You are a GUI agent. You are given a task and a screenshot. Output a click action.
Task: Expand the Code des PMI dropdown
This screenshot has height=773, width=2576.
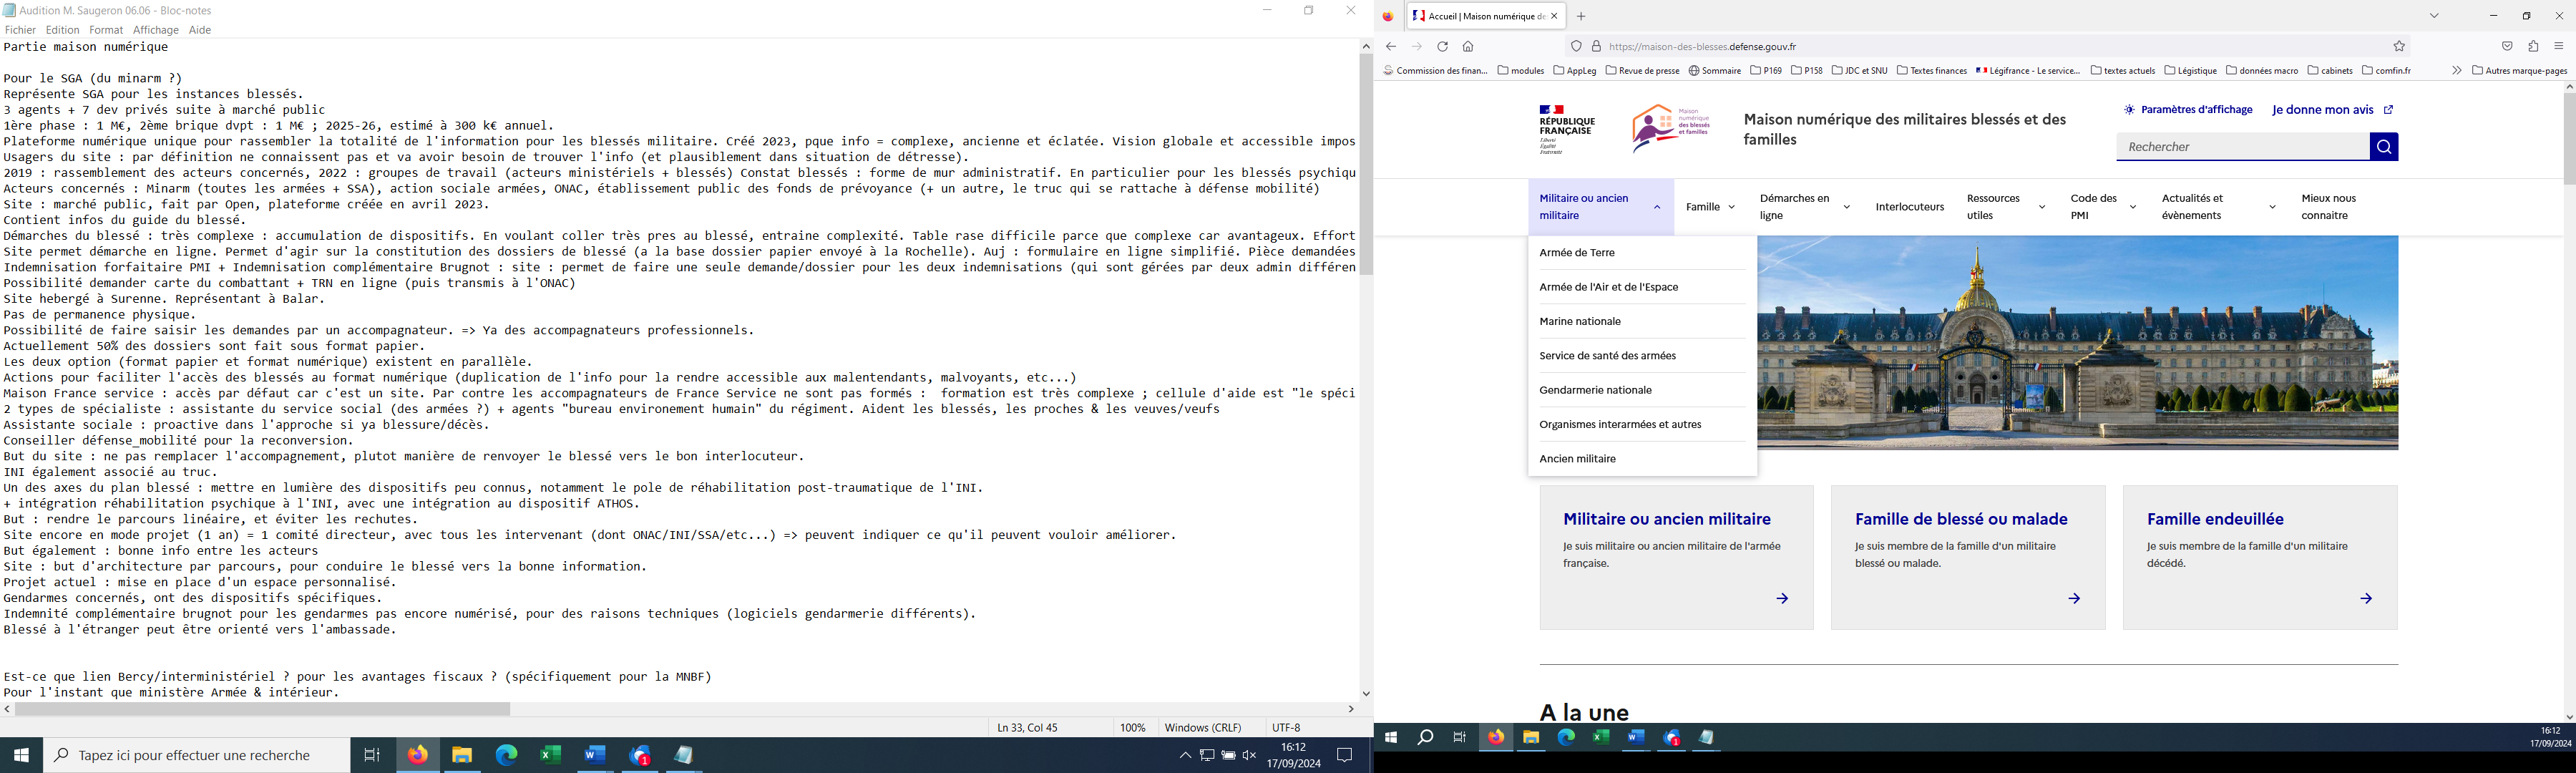(2102, 207)
